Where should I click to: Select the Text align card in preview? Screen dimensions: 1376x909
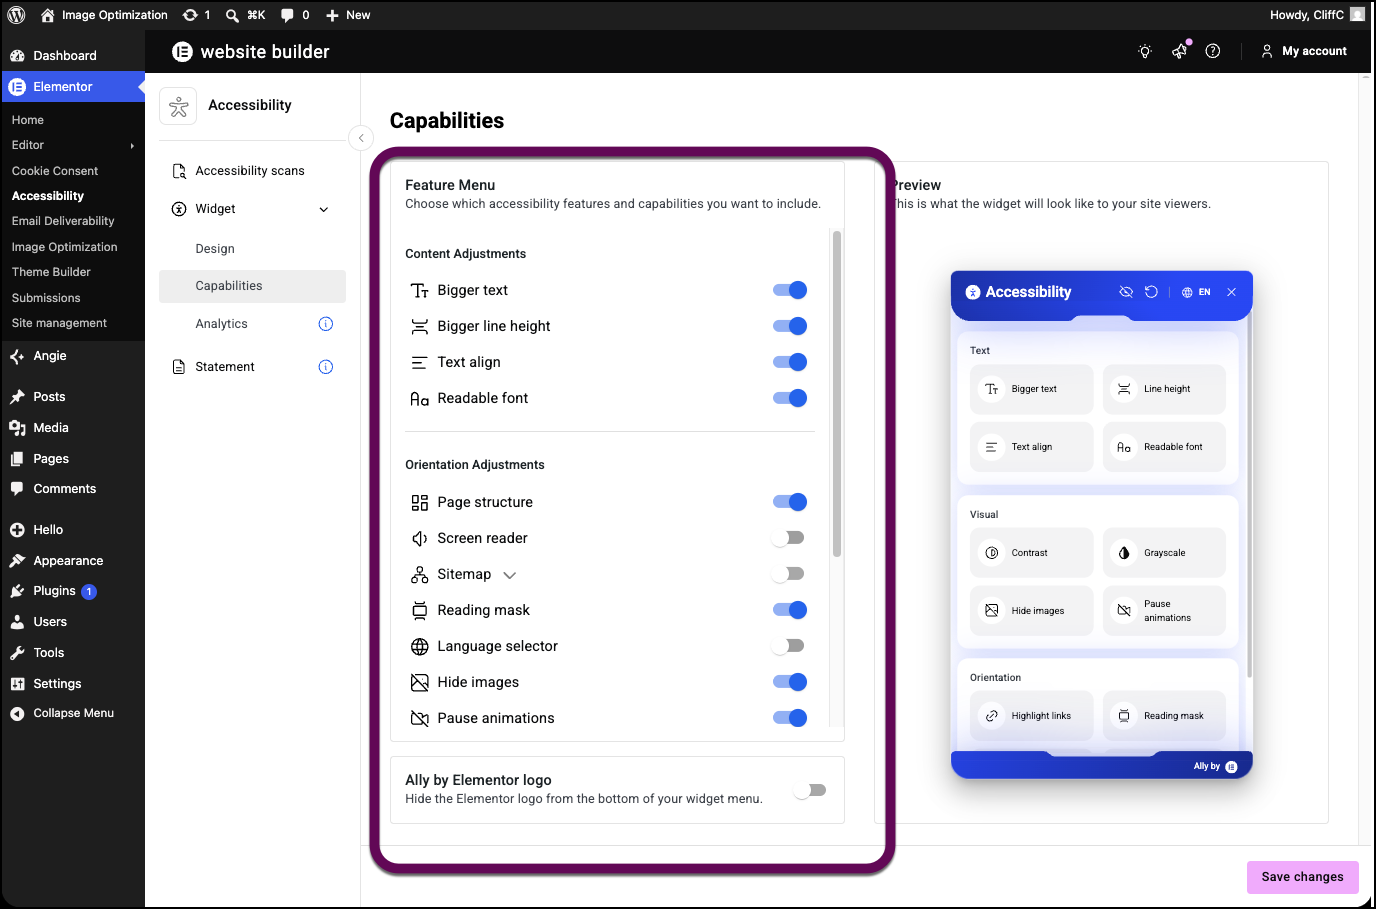coord(1032,447)
